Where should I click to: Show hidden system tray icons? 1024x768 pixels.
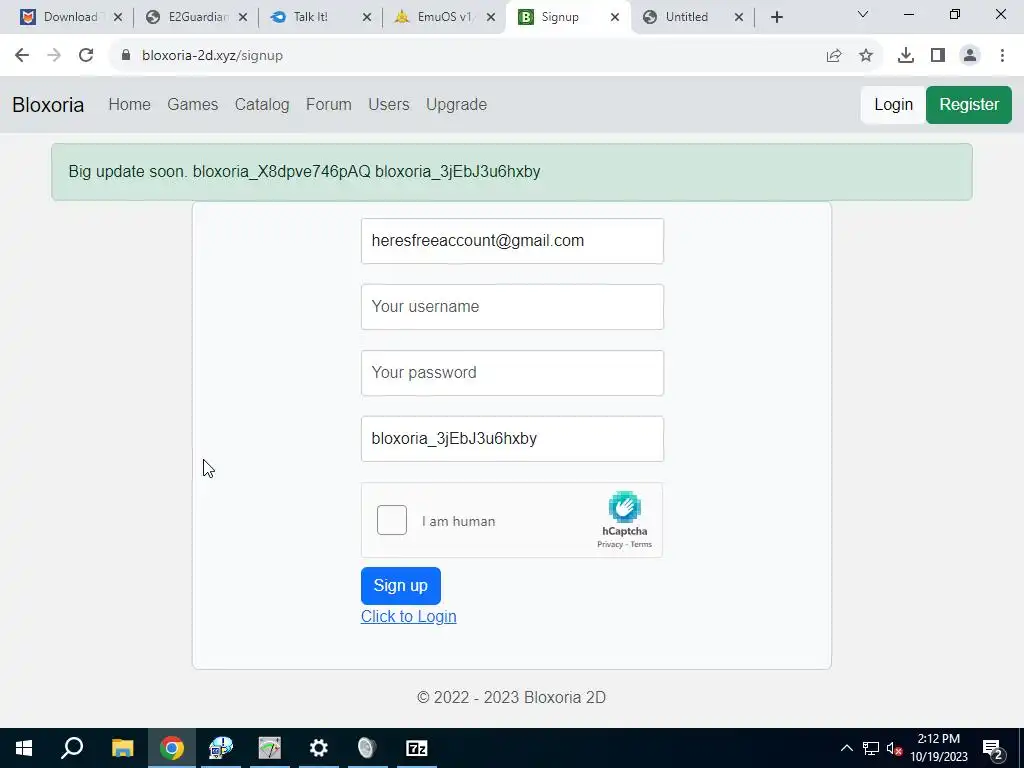pyautogui.click(x=846, y=748)
